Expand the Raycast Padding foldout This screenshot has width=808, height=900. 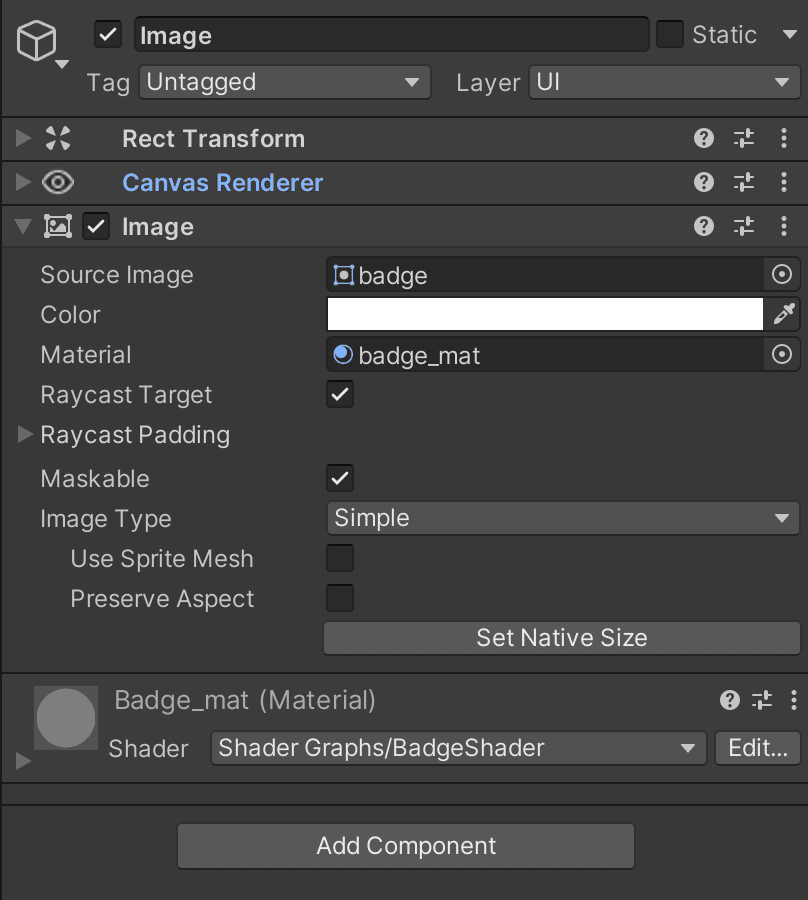pyautogui.click(x=25, y=435)
